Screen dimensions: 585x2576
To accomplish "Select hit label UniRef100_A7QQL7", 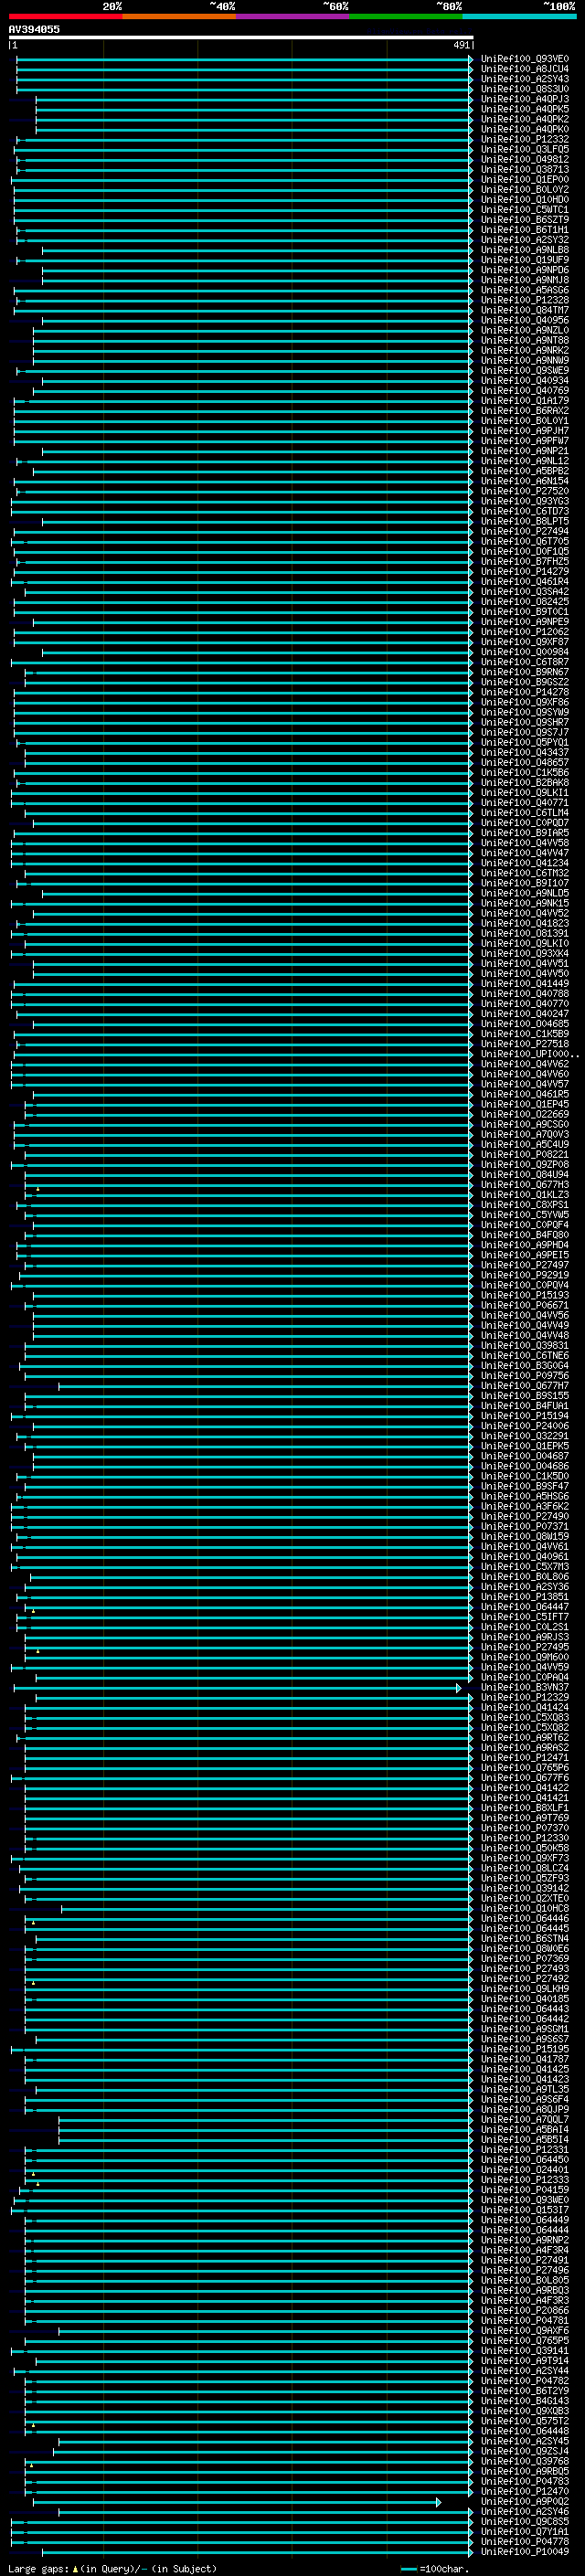I will tap(524, 2119).
